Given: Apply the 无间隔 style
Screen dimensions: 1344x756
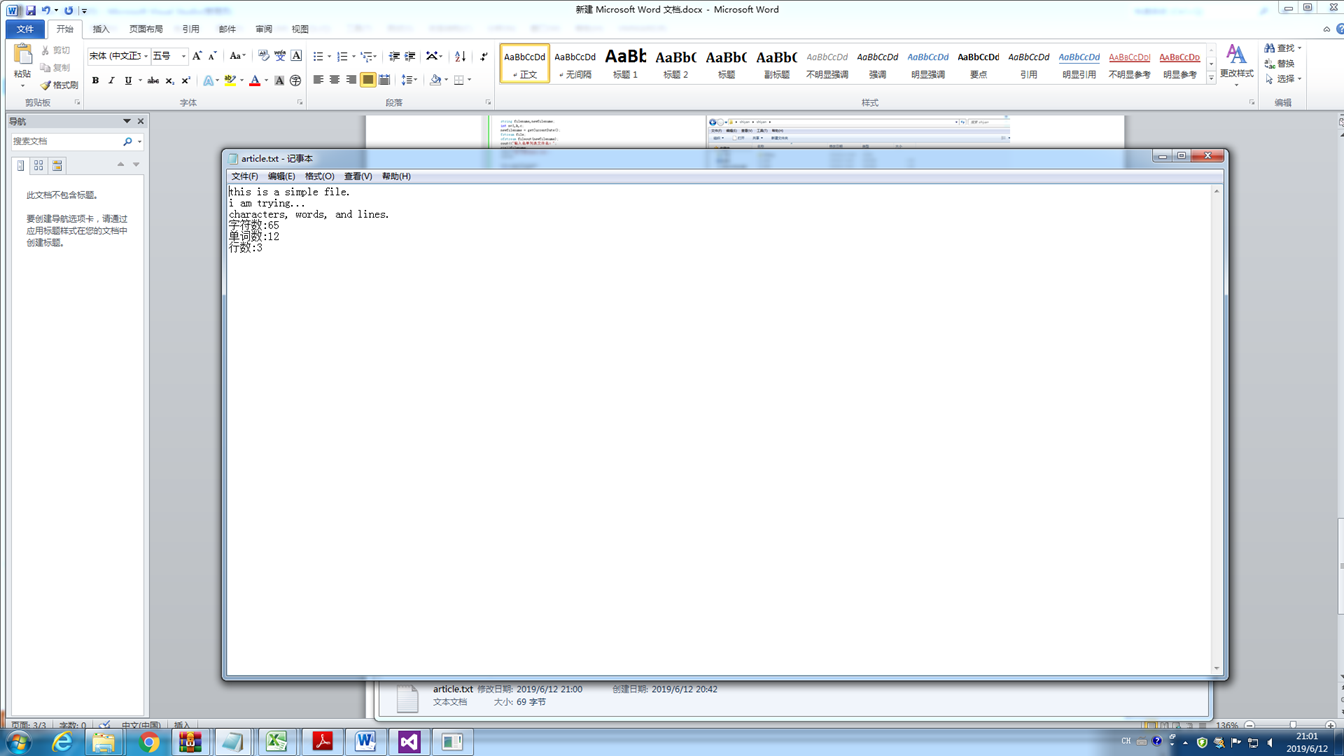Looking at the screenshot, I should (x=575, y=63).
